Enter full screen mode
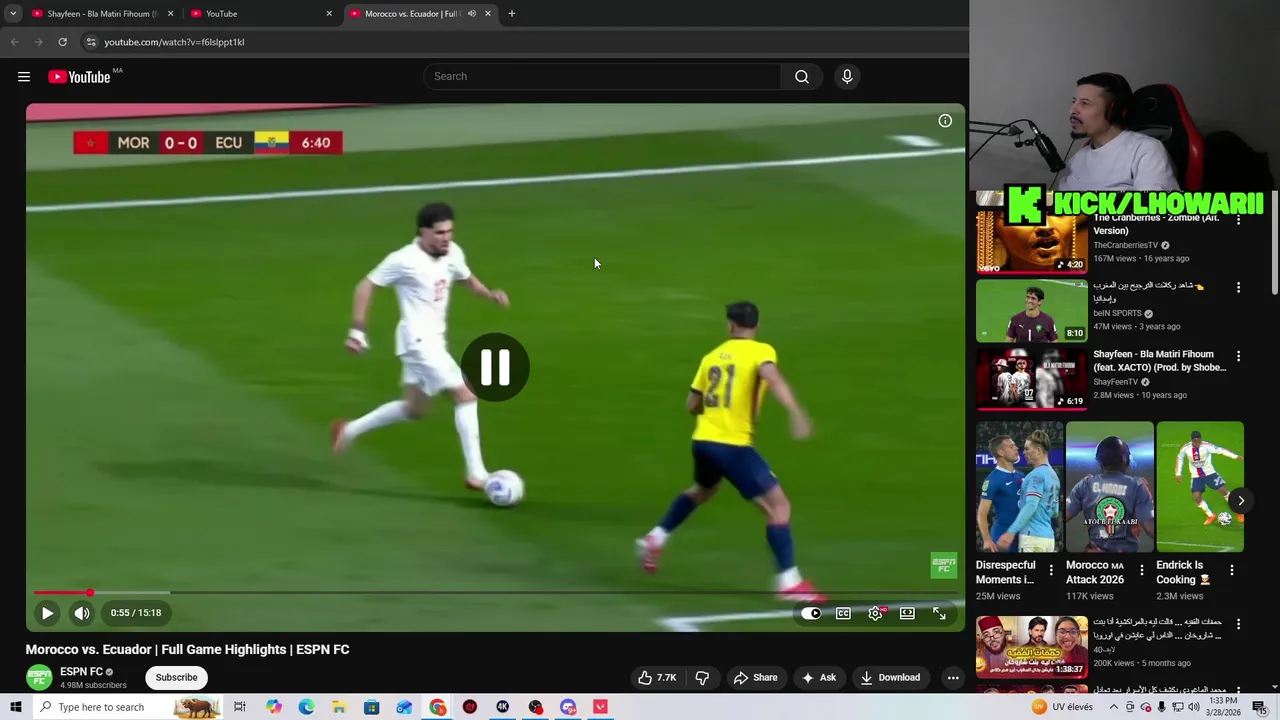Screen dimensions: 1280x720 pyautogui.click(x=939, y=613)
